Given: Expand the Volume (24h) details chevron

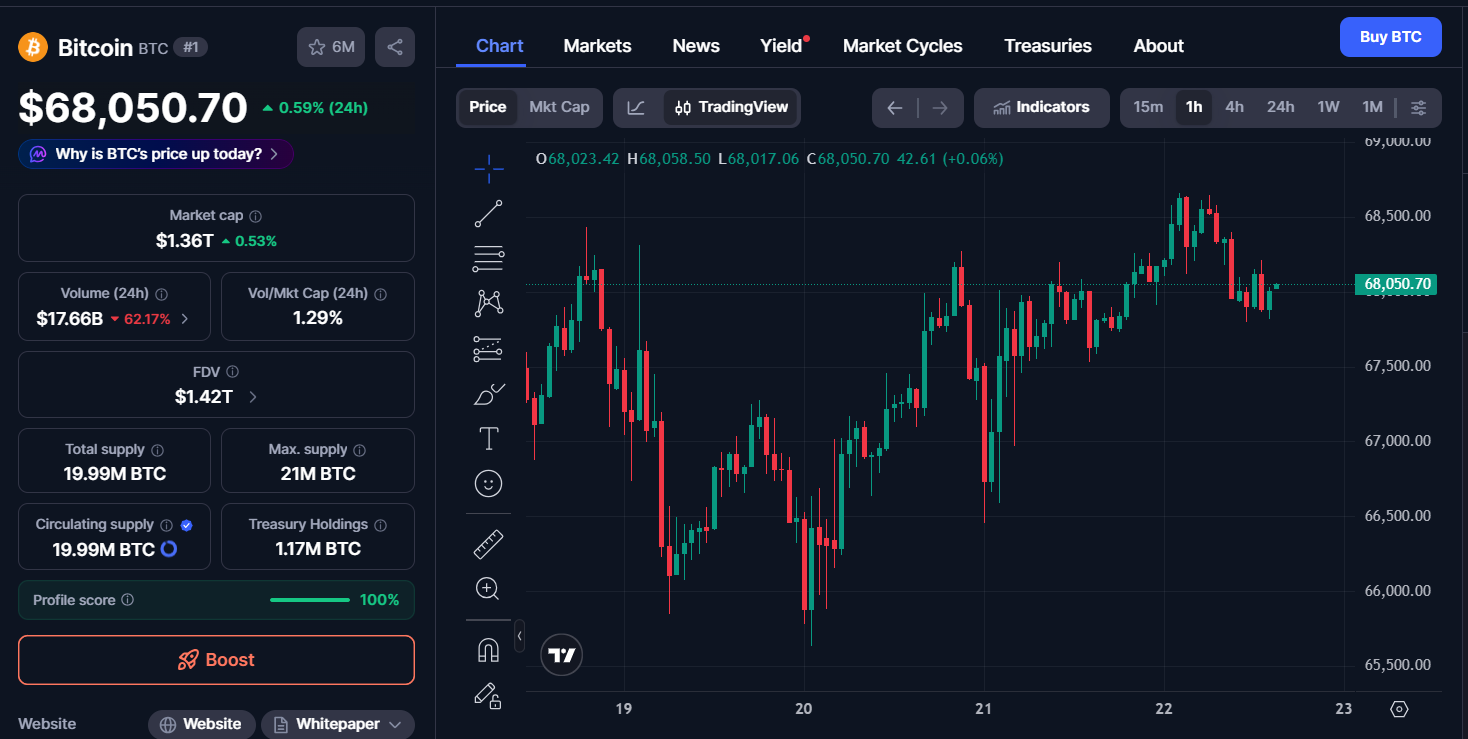Looking at the screenshot, I should point(185,319).
